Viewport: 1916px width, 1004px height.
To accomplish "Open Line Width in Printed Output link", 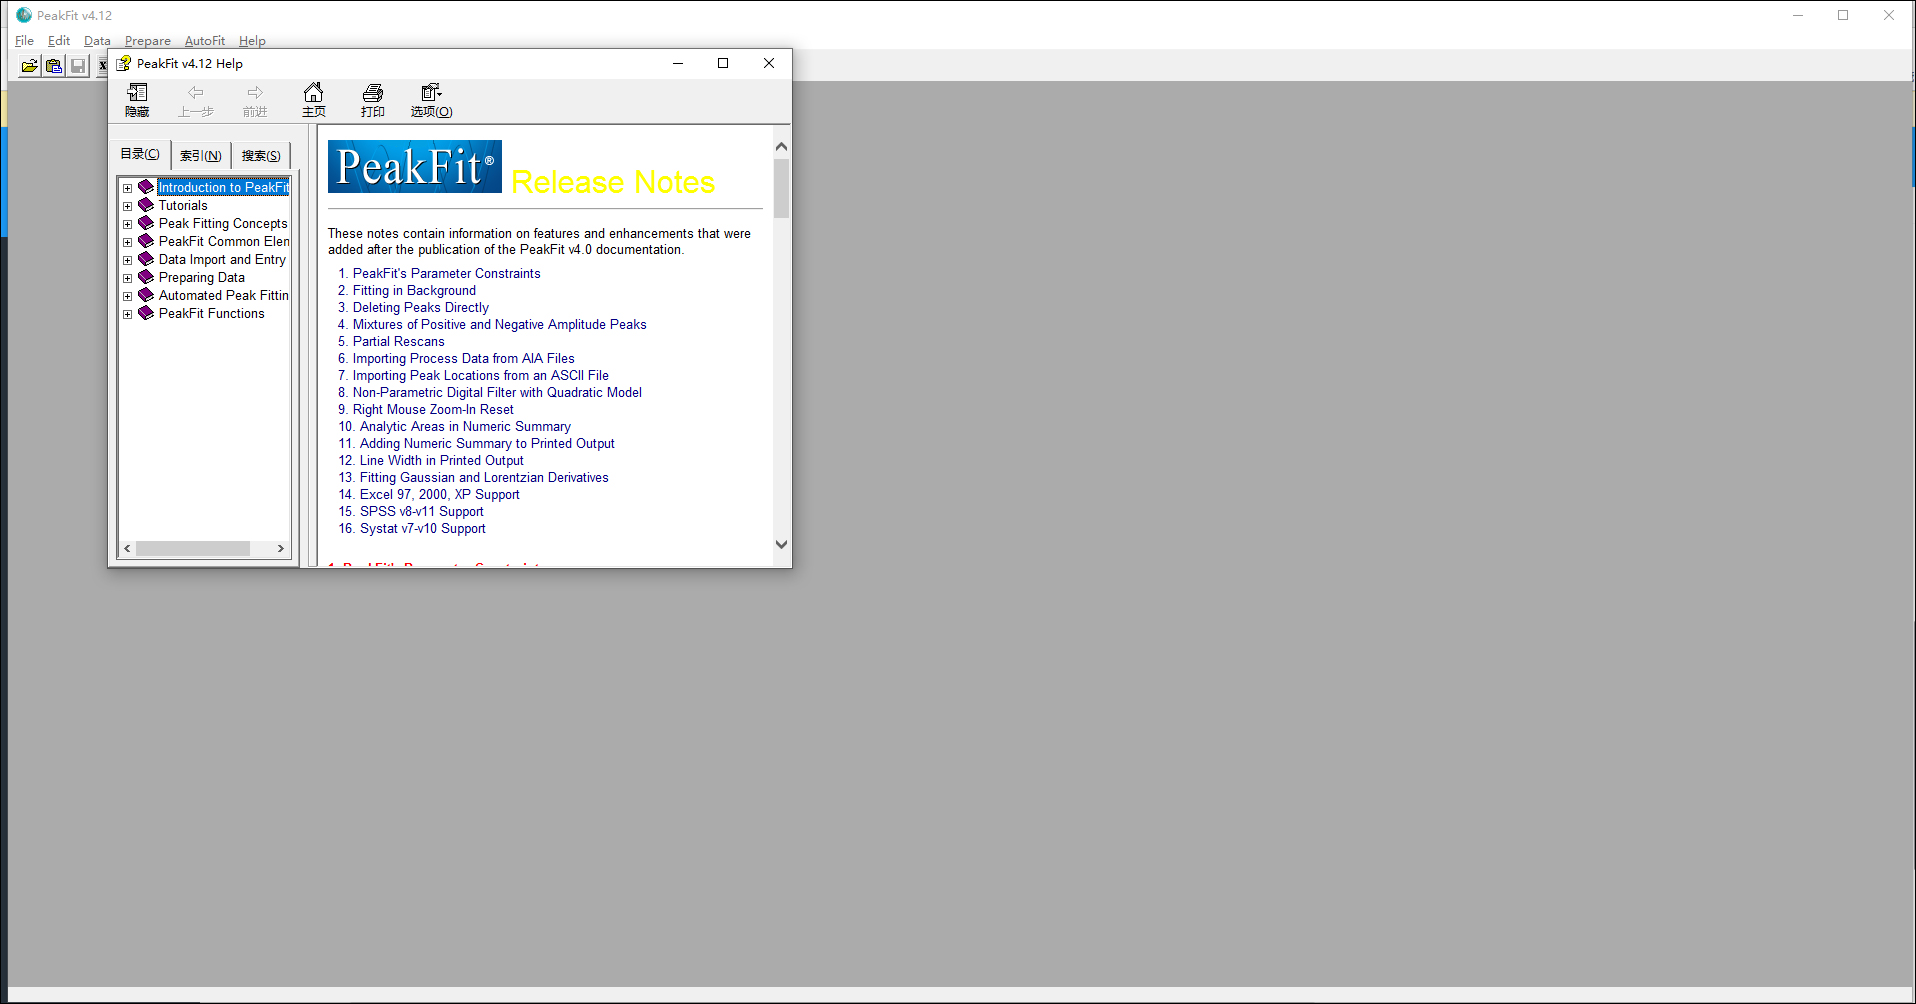I will coord(442,460).
